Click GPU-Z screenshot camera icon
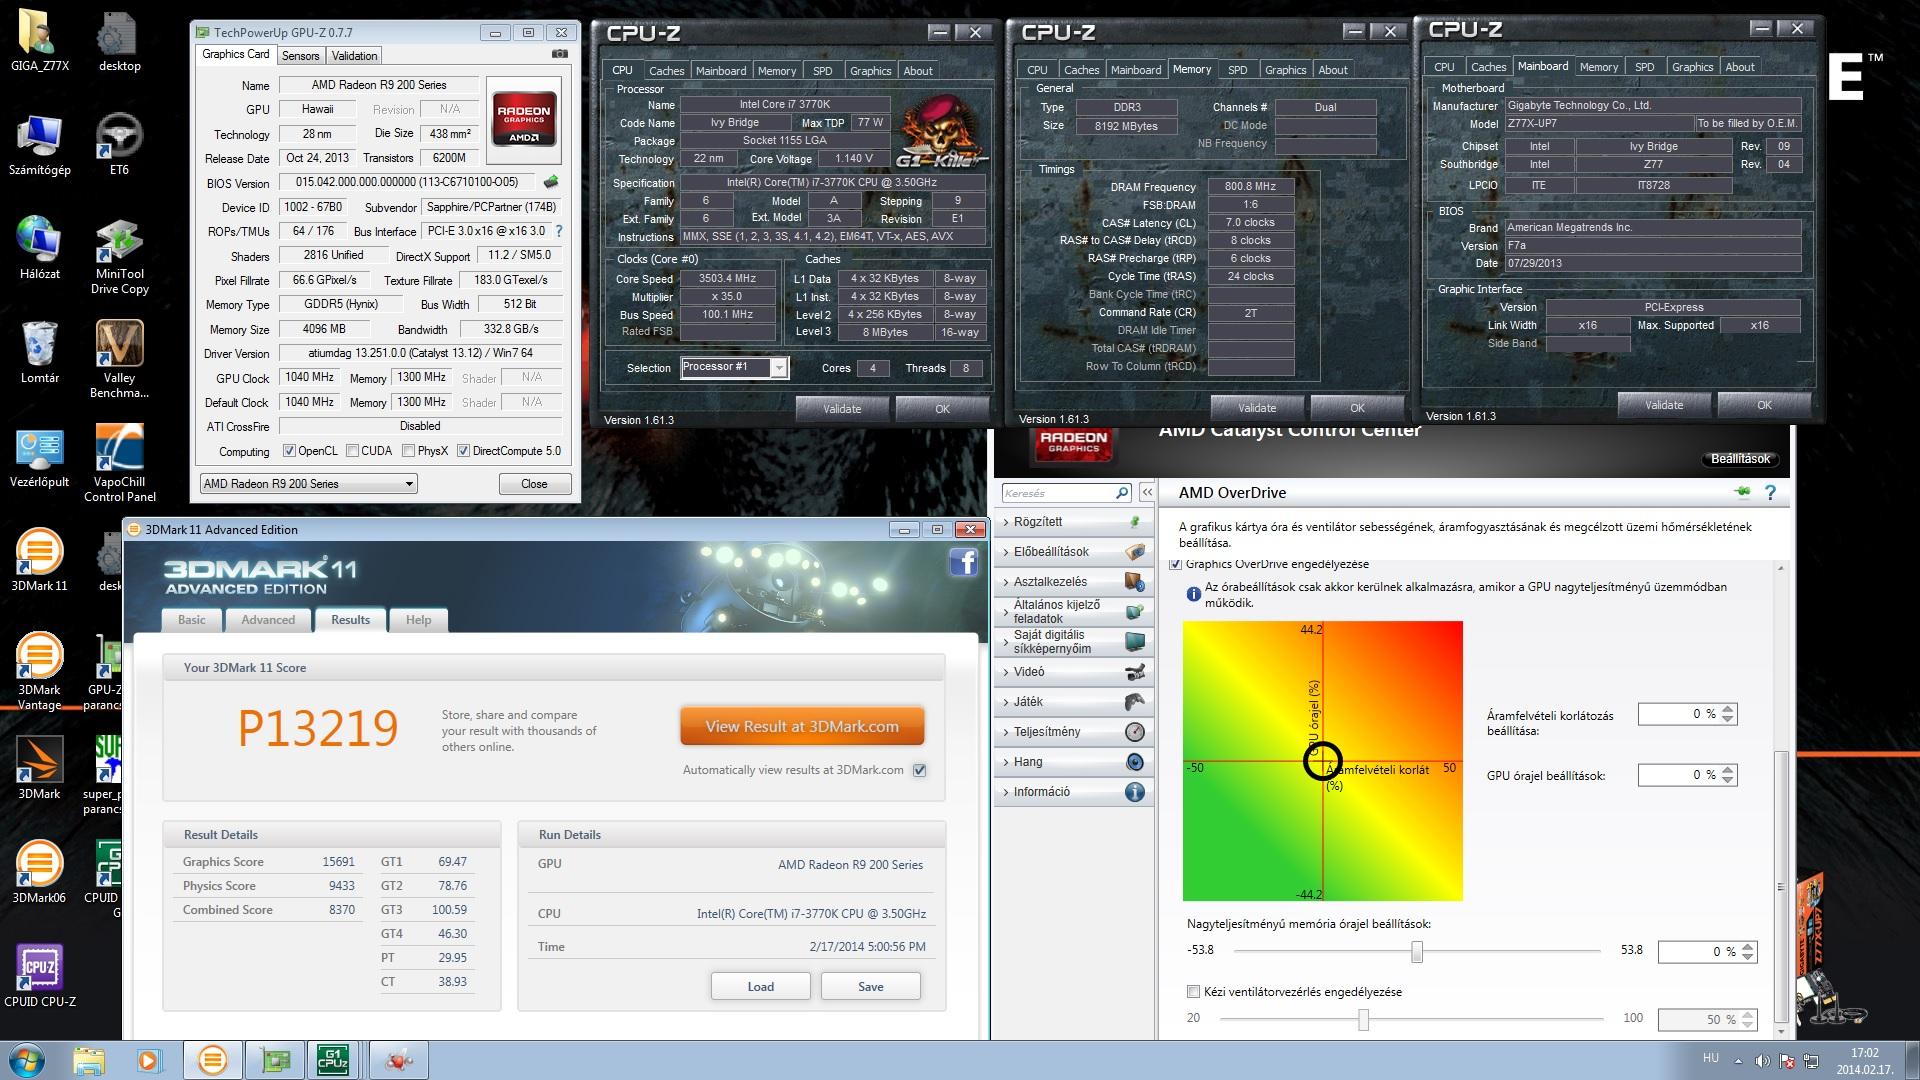1920x1080 pixels. [560, 55]
